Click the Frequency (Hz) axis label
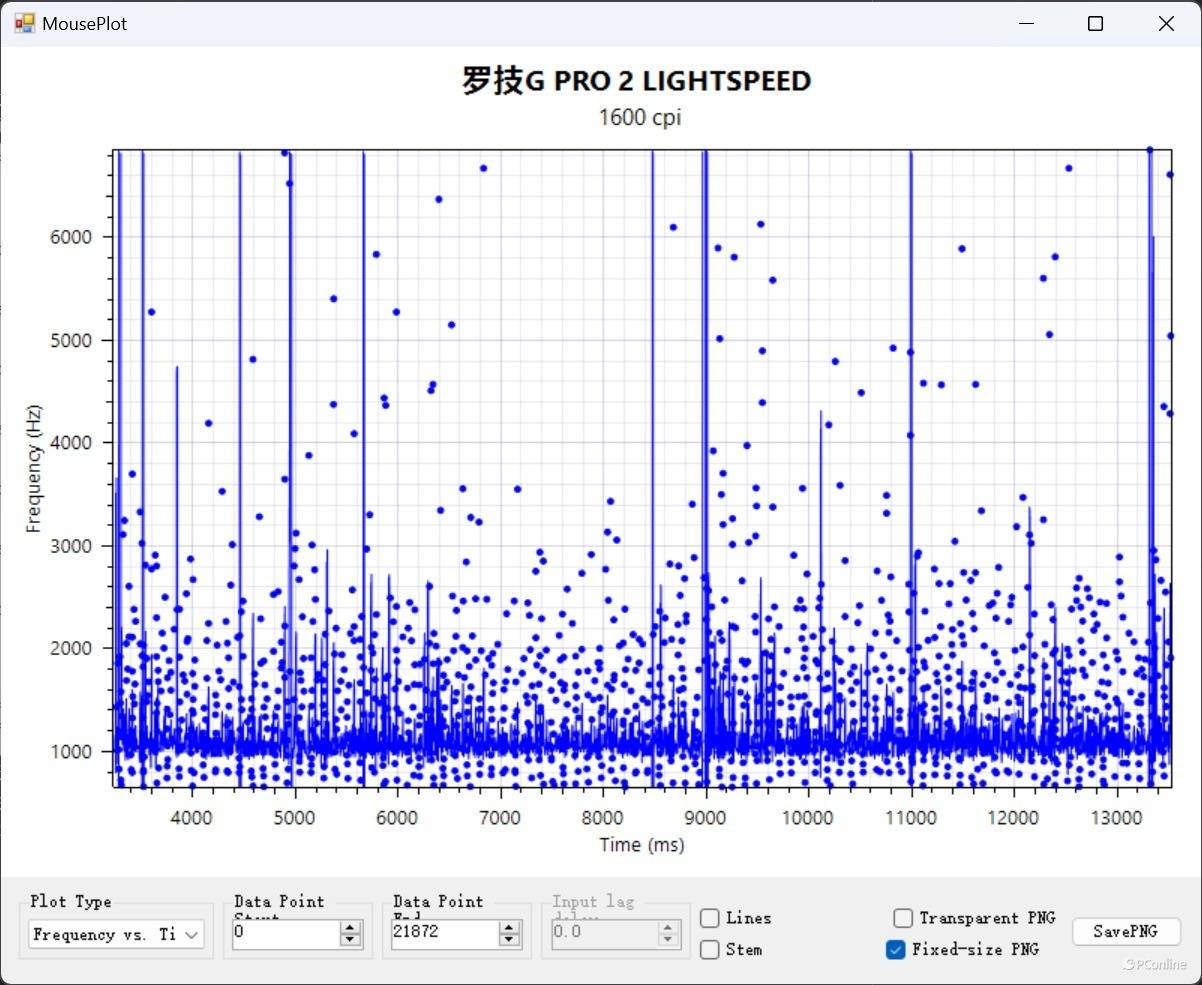Screen dimensions: 1202x985 pyautogui.click(x=35, y=468)
